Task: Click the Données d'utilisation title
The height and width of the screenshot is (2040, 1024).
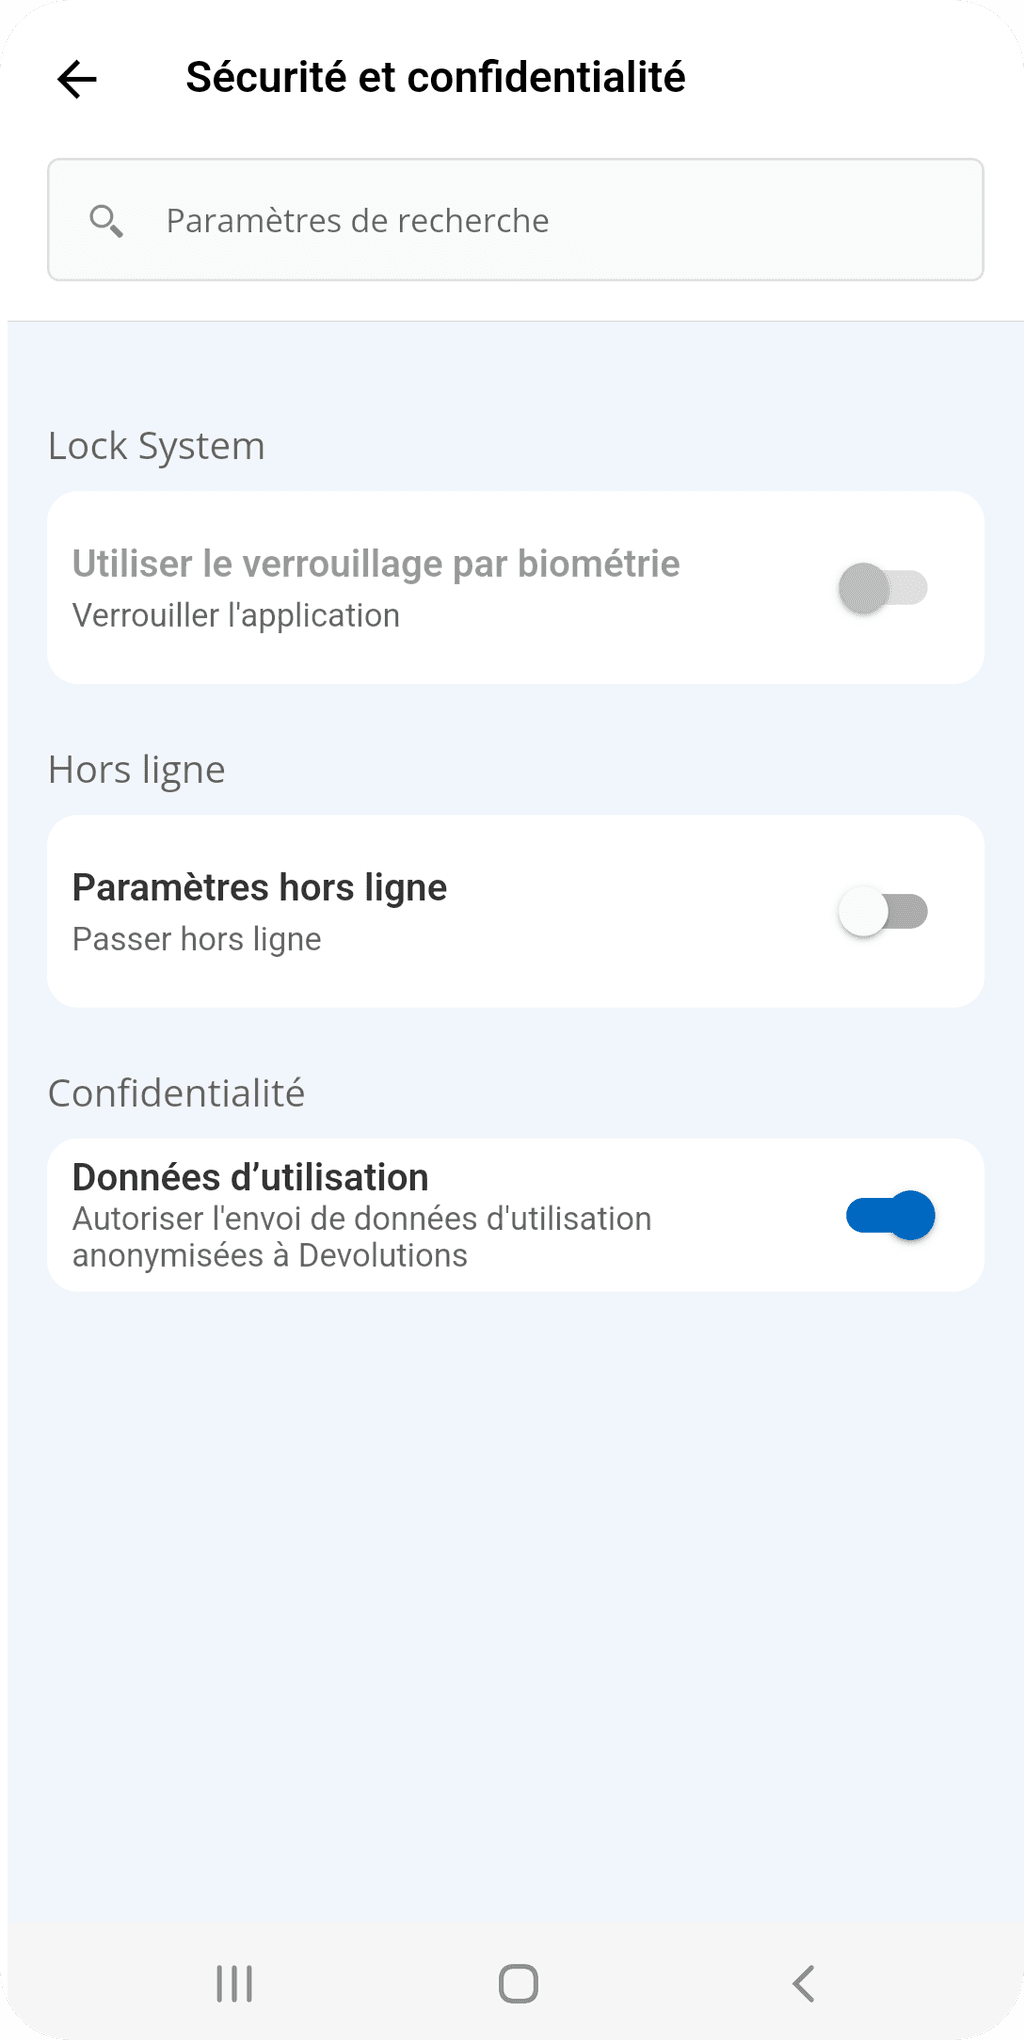Action: click(250, 1178)
